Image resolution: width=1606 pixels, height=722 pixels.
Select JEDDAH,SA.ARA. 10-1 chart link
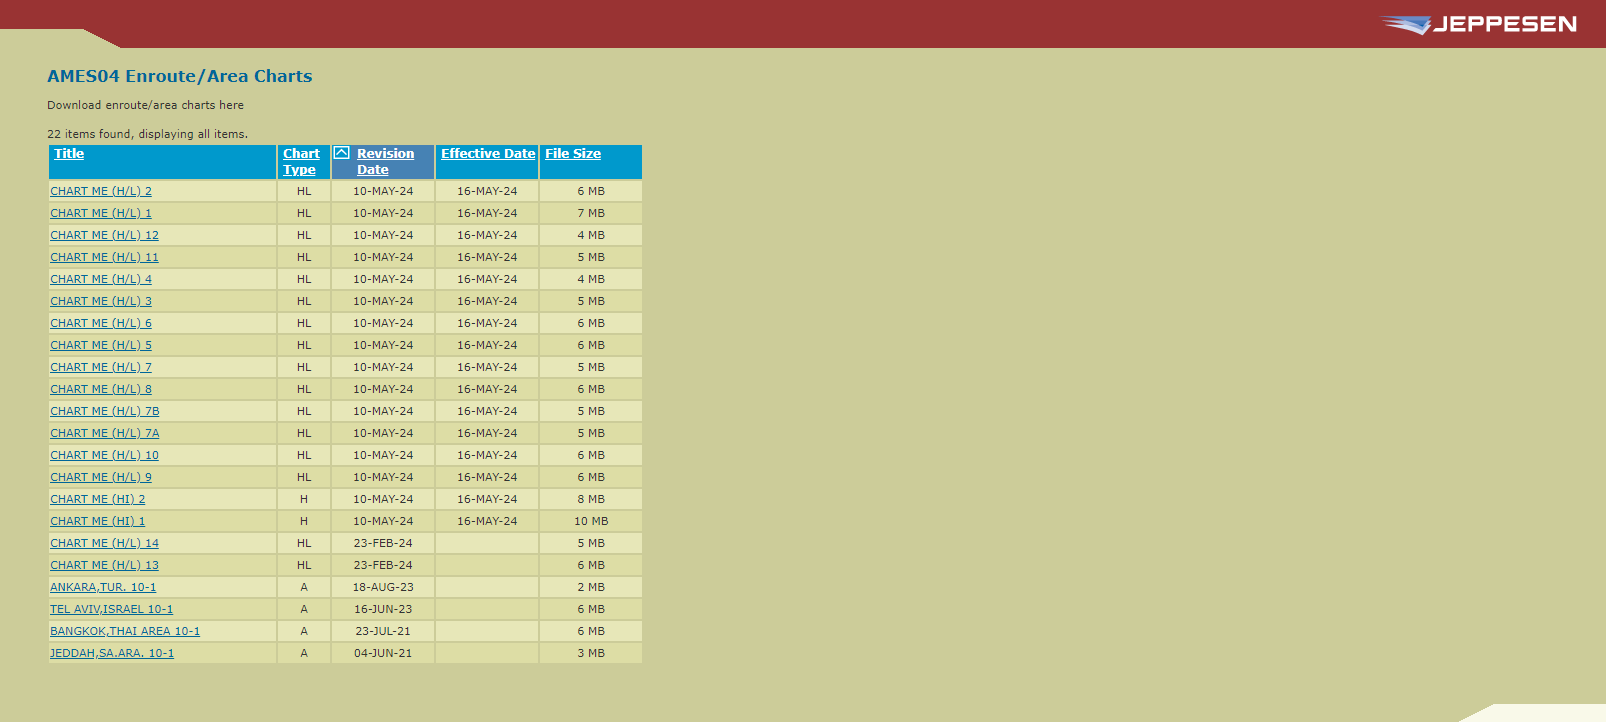point(112,653)
